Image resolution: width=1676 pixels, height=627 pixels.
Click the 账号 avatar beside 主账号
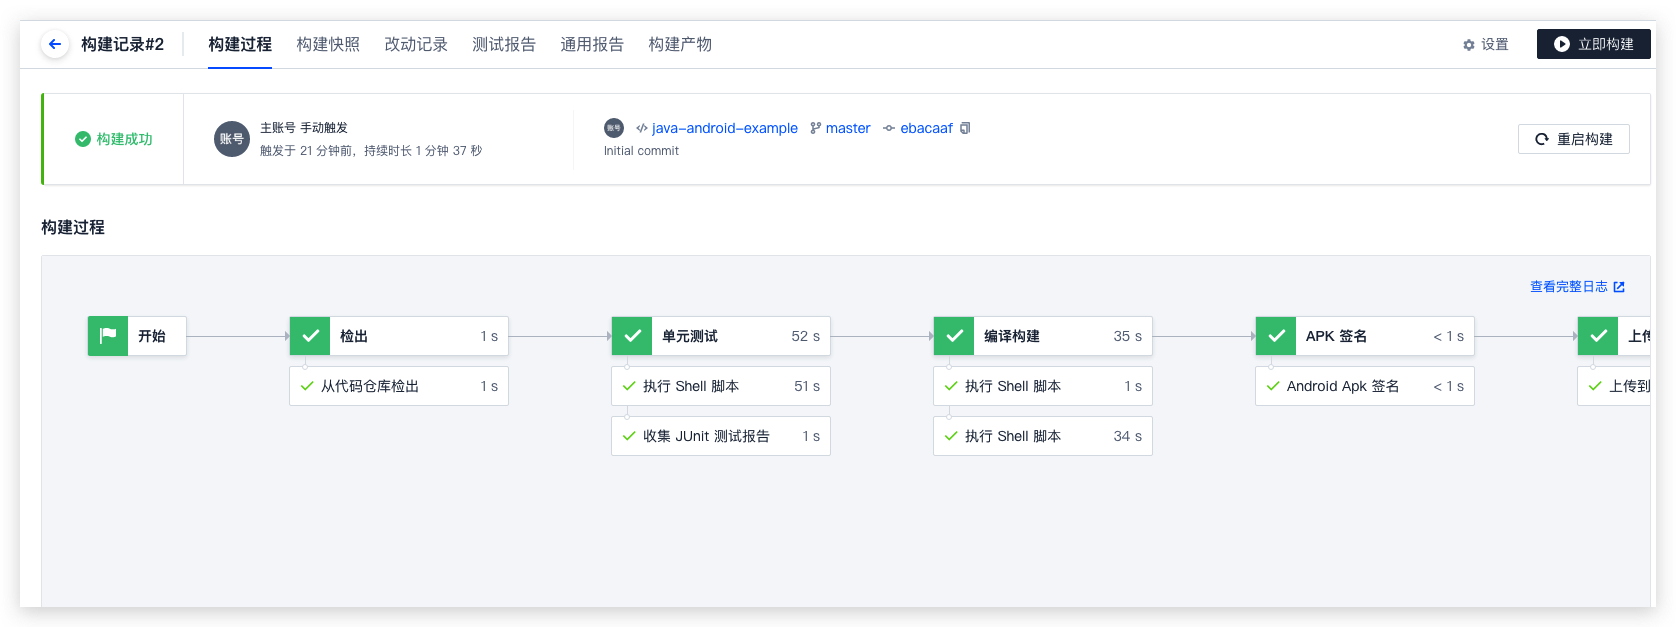[232, 139]
